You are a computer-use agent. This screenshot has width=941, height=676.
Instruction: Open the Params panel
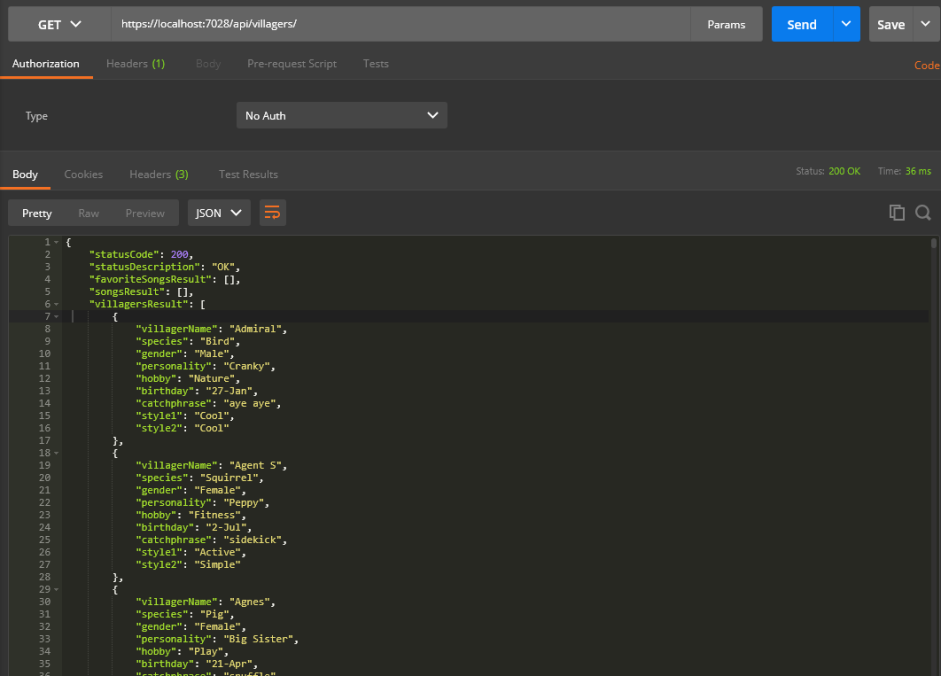[x=726, y=23]
